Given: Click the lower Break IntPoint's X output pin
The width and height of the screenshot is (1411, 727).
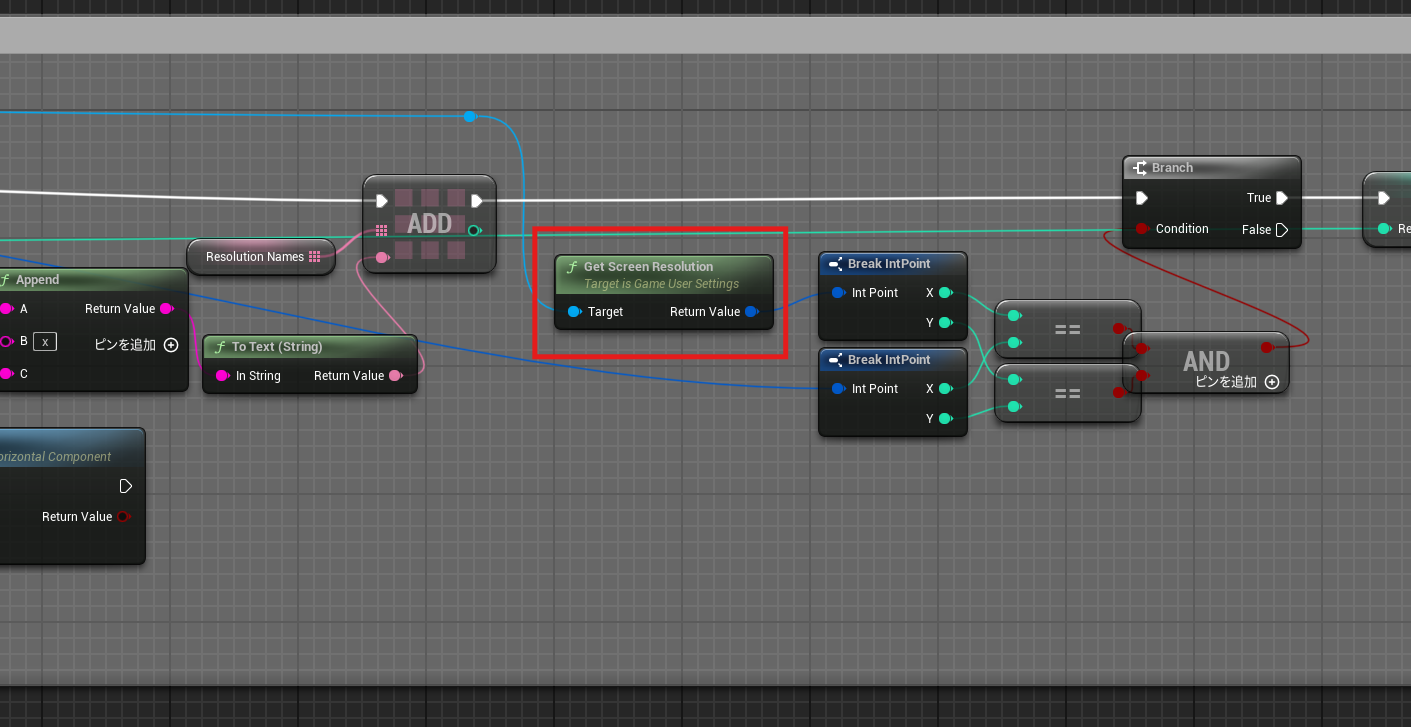Looking at the screenshot, I should click(x=945, y=389).
